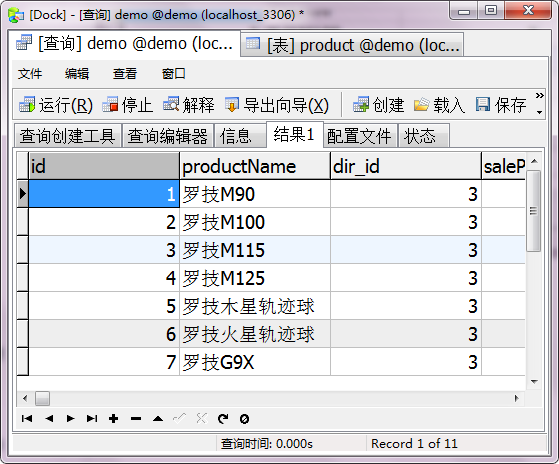This screenshot has width=559, height=464.
Task: Go to previous record arrow
Action: 49,418
